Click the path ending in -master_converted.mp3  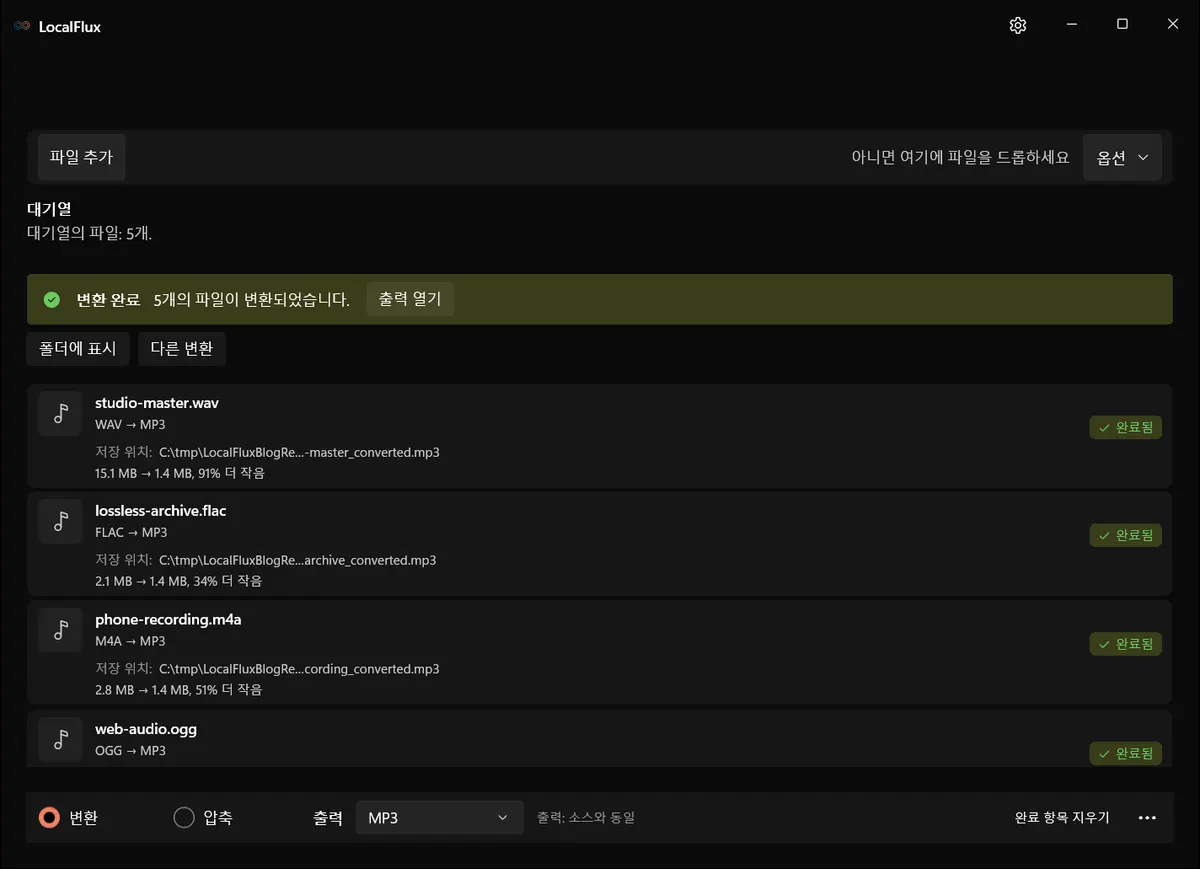tap(299, 452)
